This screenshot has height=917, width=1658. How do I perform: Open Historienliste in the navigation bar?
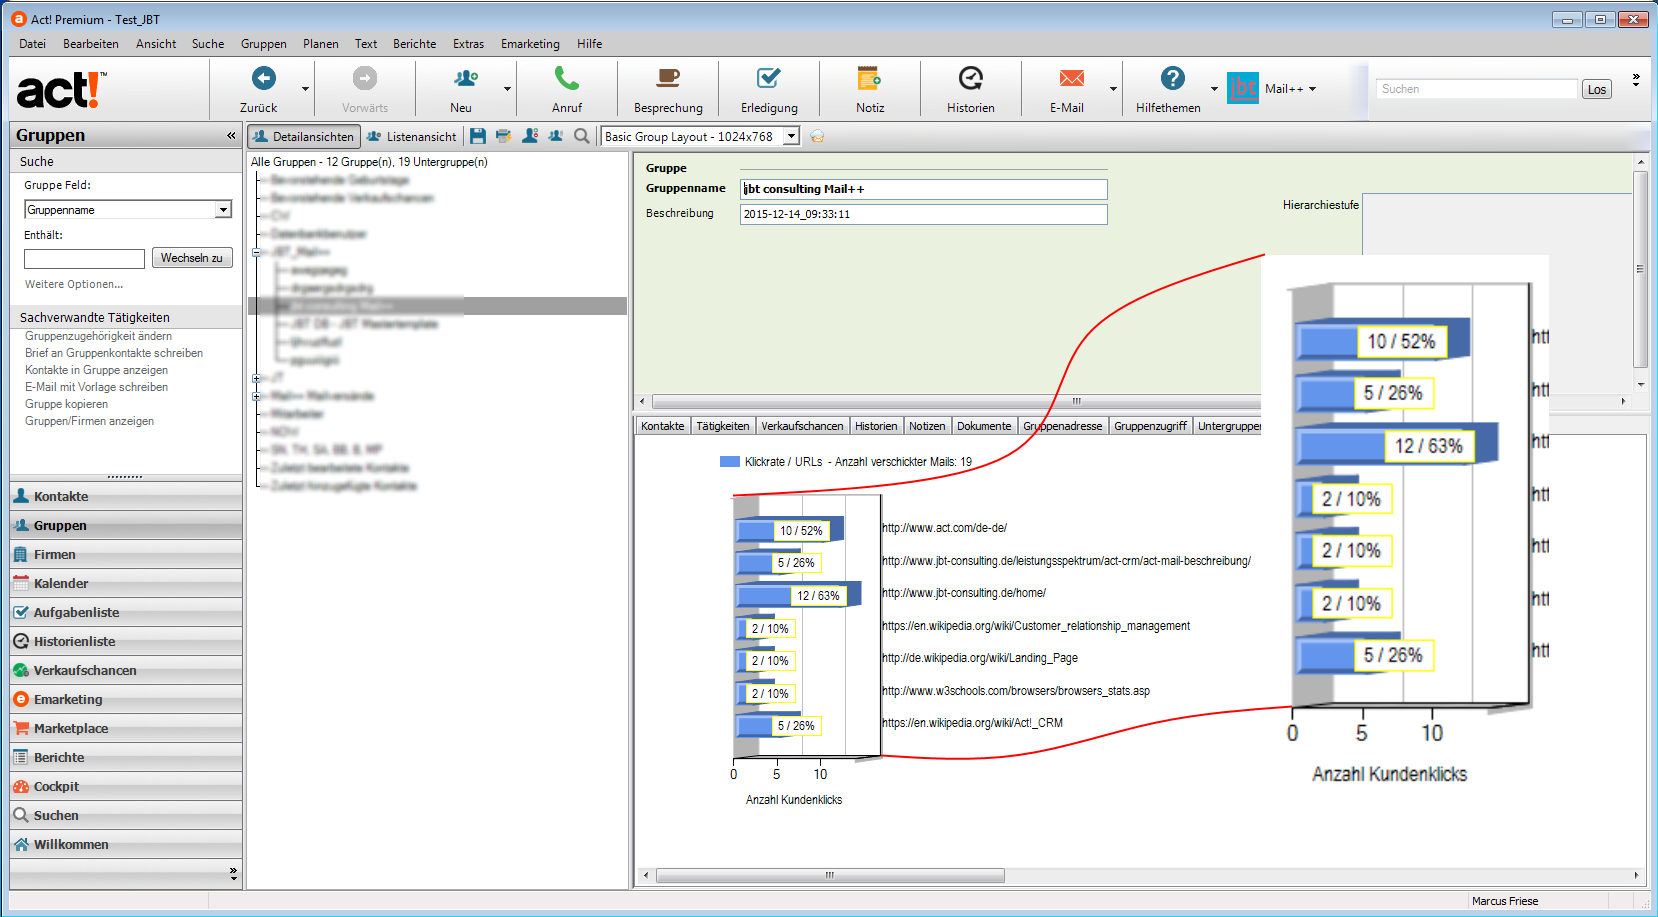[x=126, y=641]
